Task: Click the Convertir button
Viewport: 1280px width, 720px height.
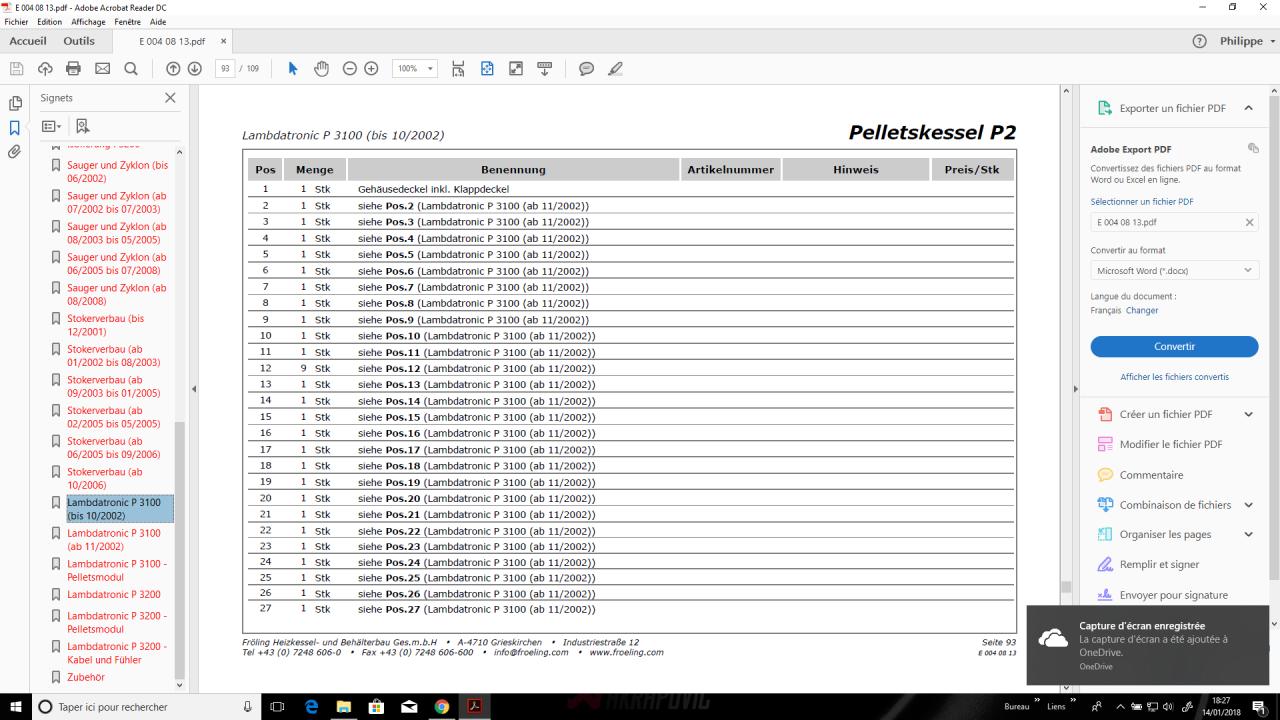Action: coord(1174,347)
